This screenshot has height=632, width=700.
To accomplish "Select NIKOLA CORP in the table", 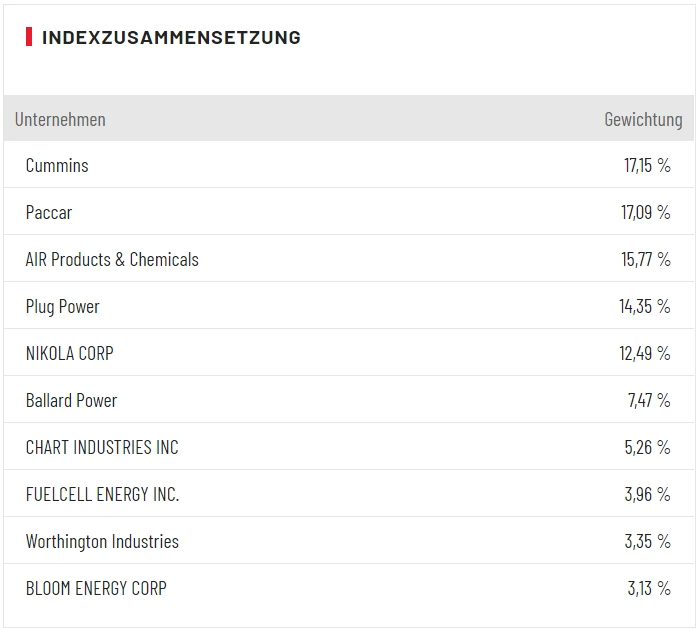I will pyautogui.click(x=70, y=353).
